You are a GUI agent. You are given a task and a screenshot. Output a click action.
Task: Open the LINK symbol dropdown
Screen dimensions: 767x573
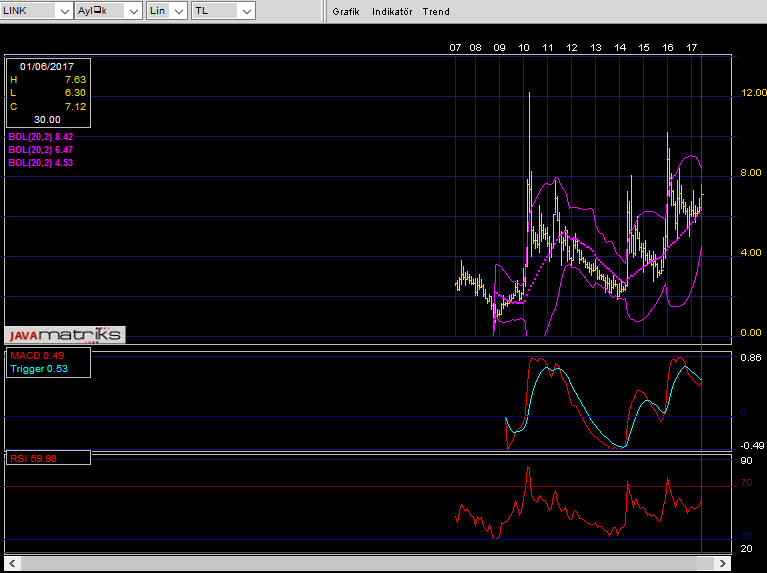pyautogui.click(x=36, y=11)
